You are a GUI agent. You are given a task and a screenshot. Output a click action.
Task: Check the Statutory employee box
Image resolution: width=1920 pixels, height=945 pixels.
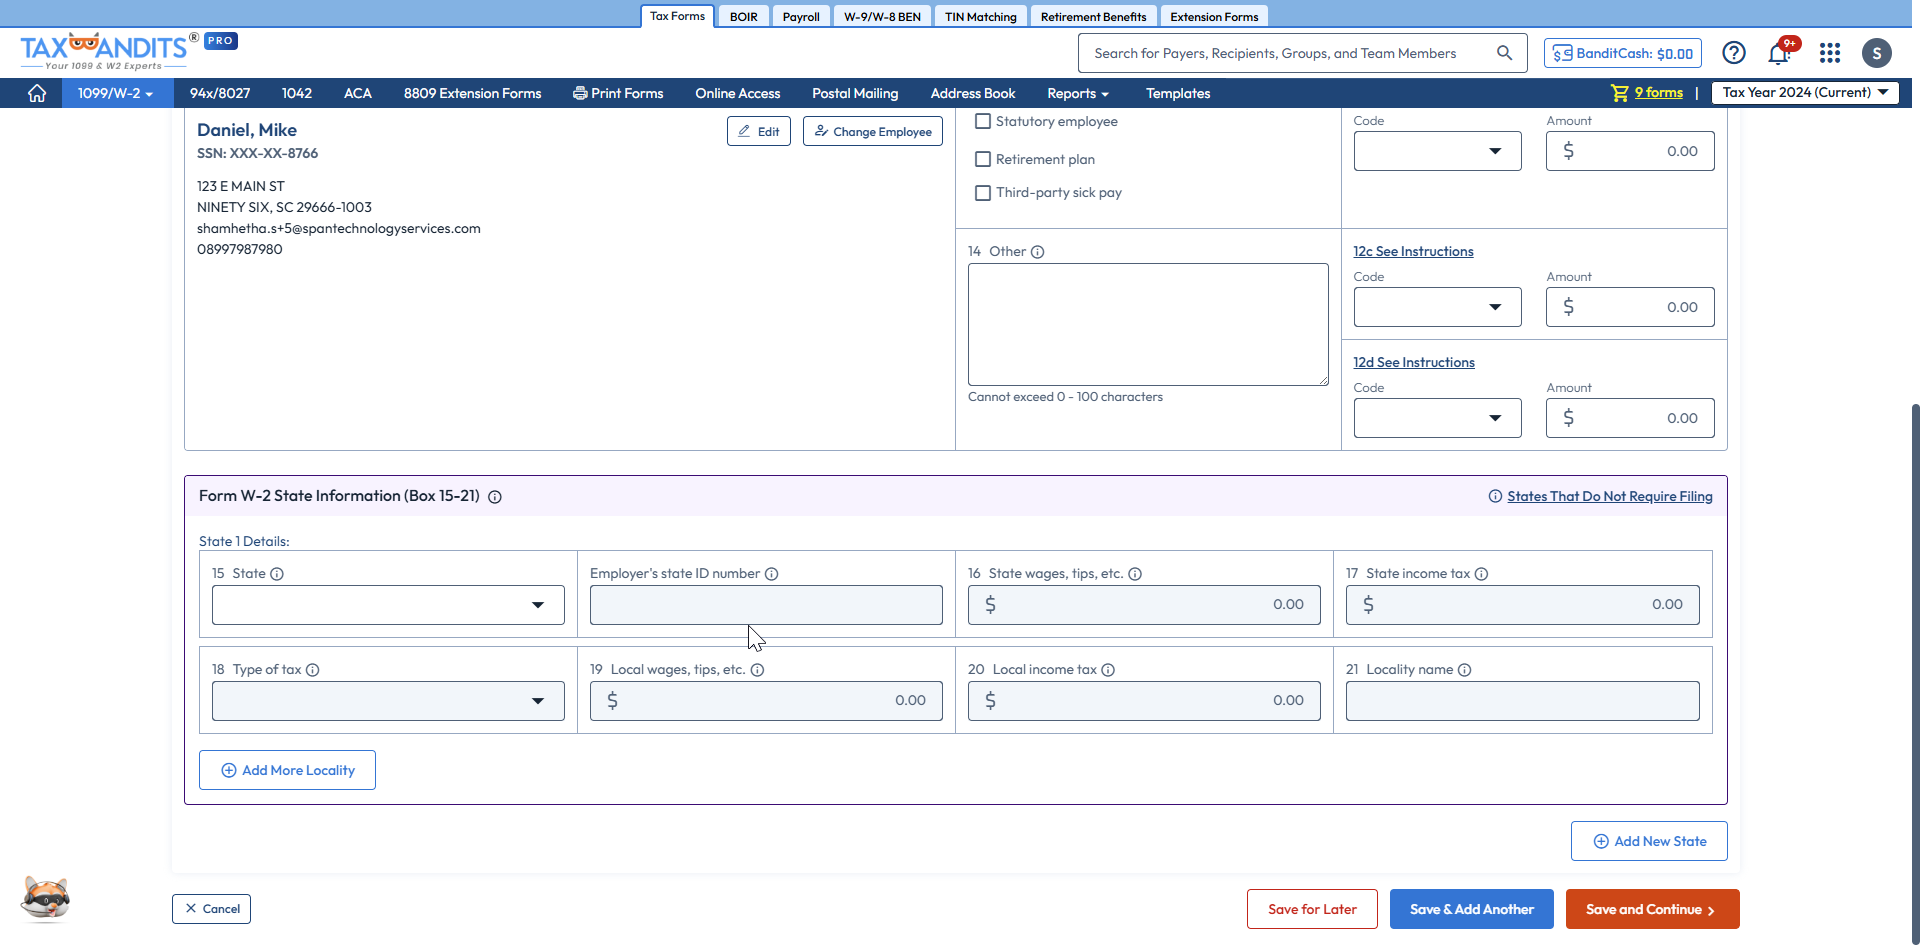(x=983, y=121)
